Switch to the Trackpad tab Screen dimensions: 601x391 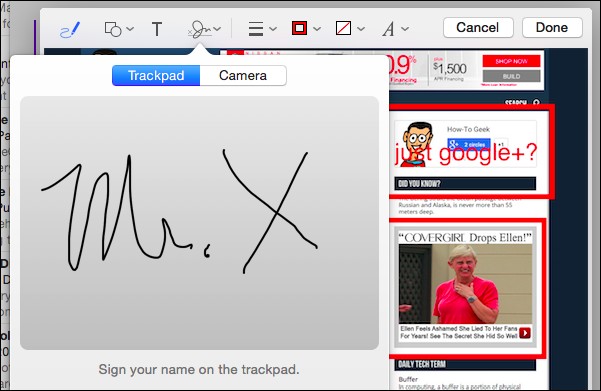click(x=156, y=76)
